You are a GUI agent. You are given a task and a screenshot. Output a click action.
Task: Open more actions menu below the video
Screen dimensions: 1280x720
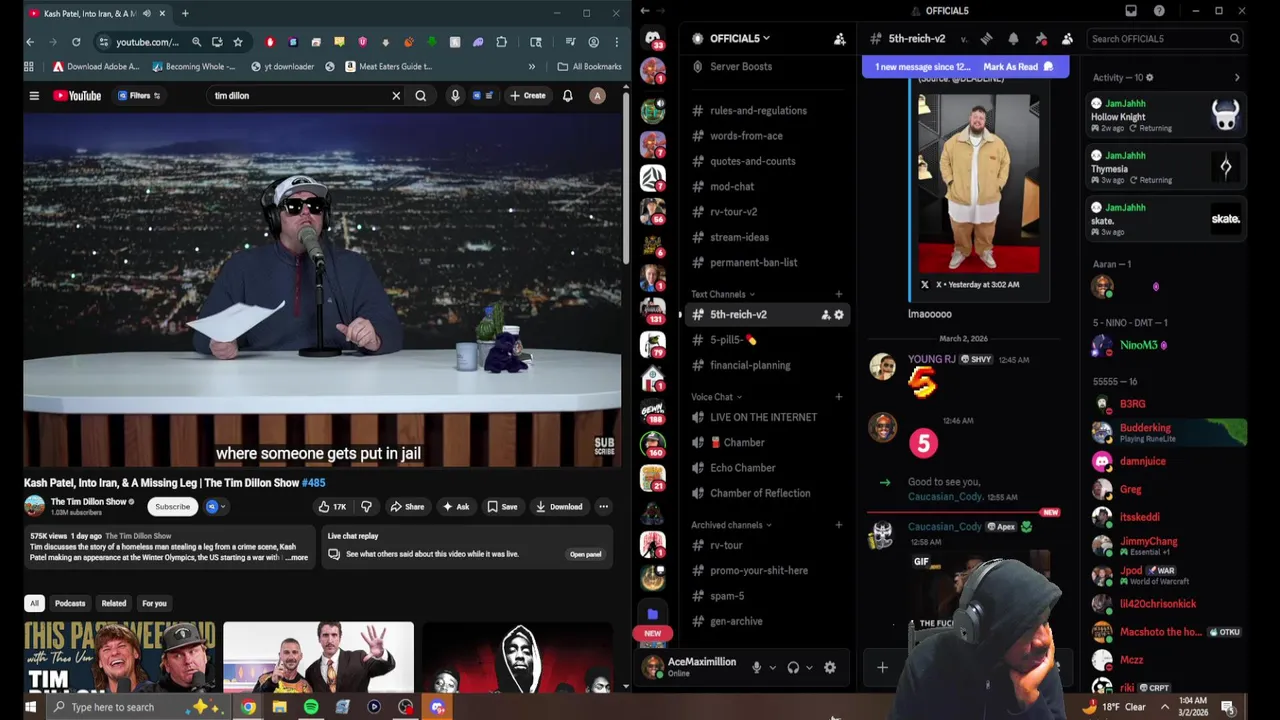[603, 507]
